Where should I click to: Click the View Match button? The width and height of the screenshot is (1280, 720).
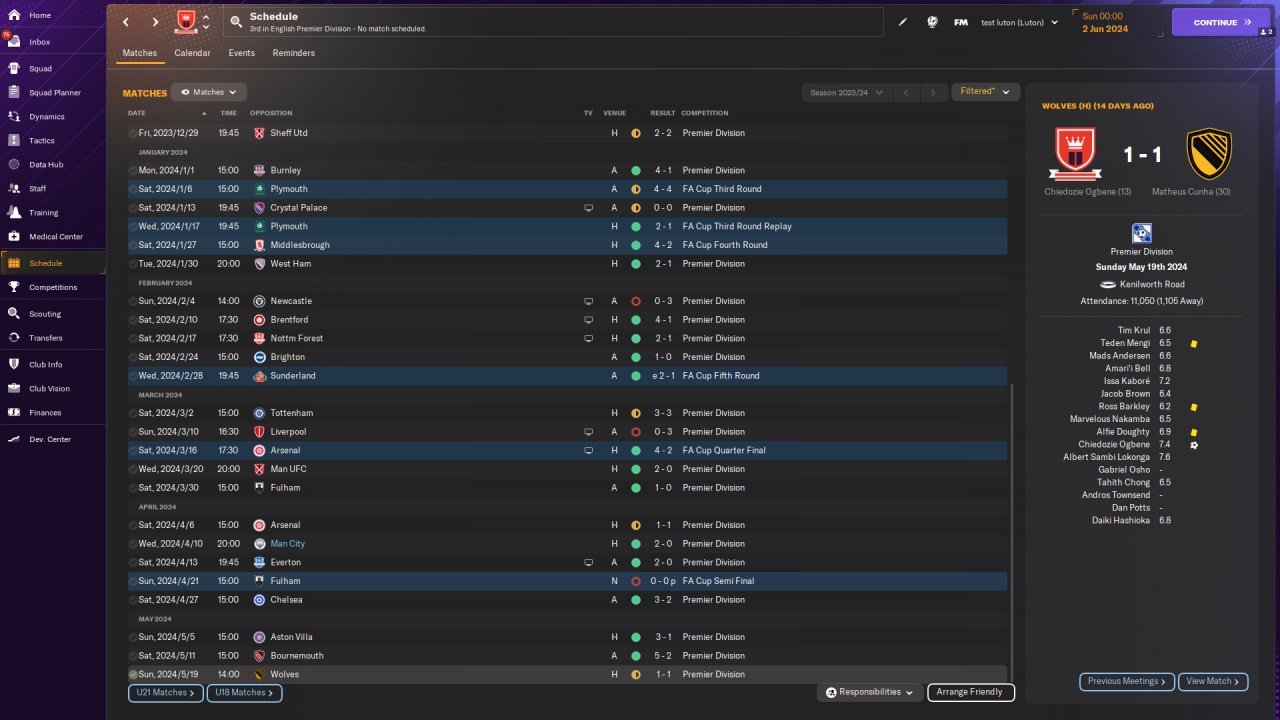[x=1213, y=681]
